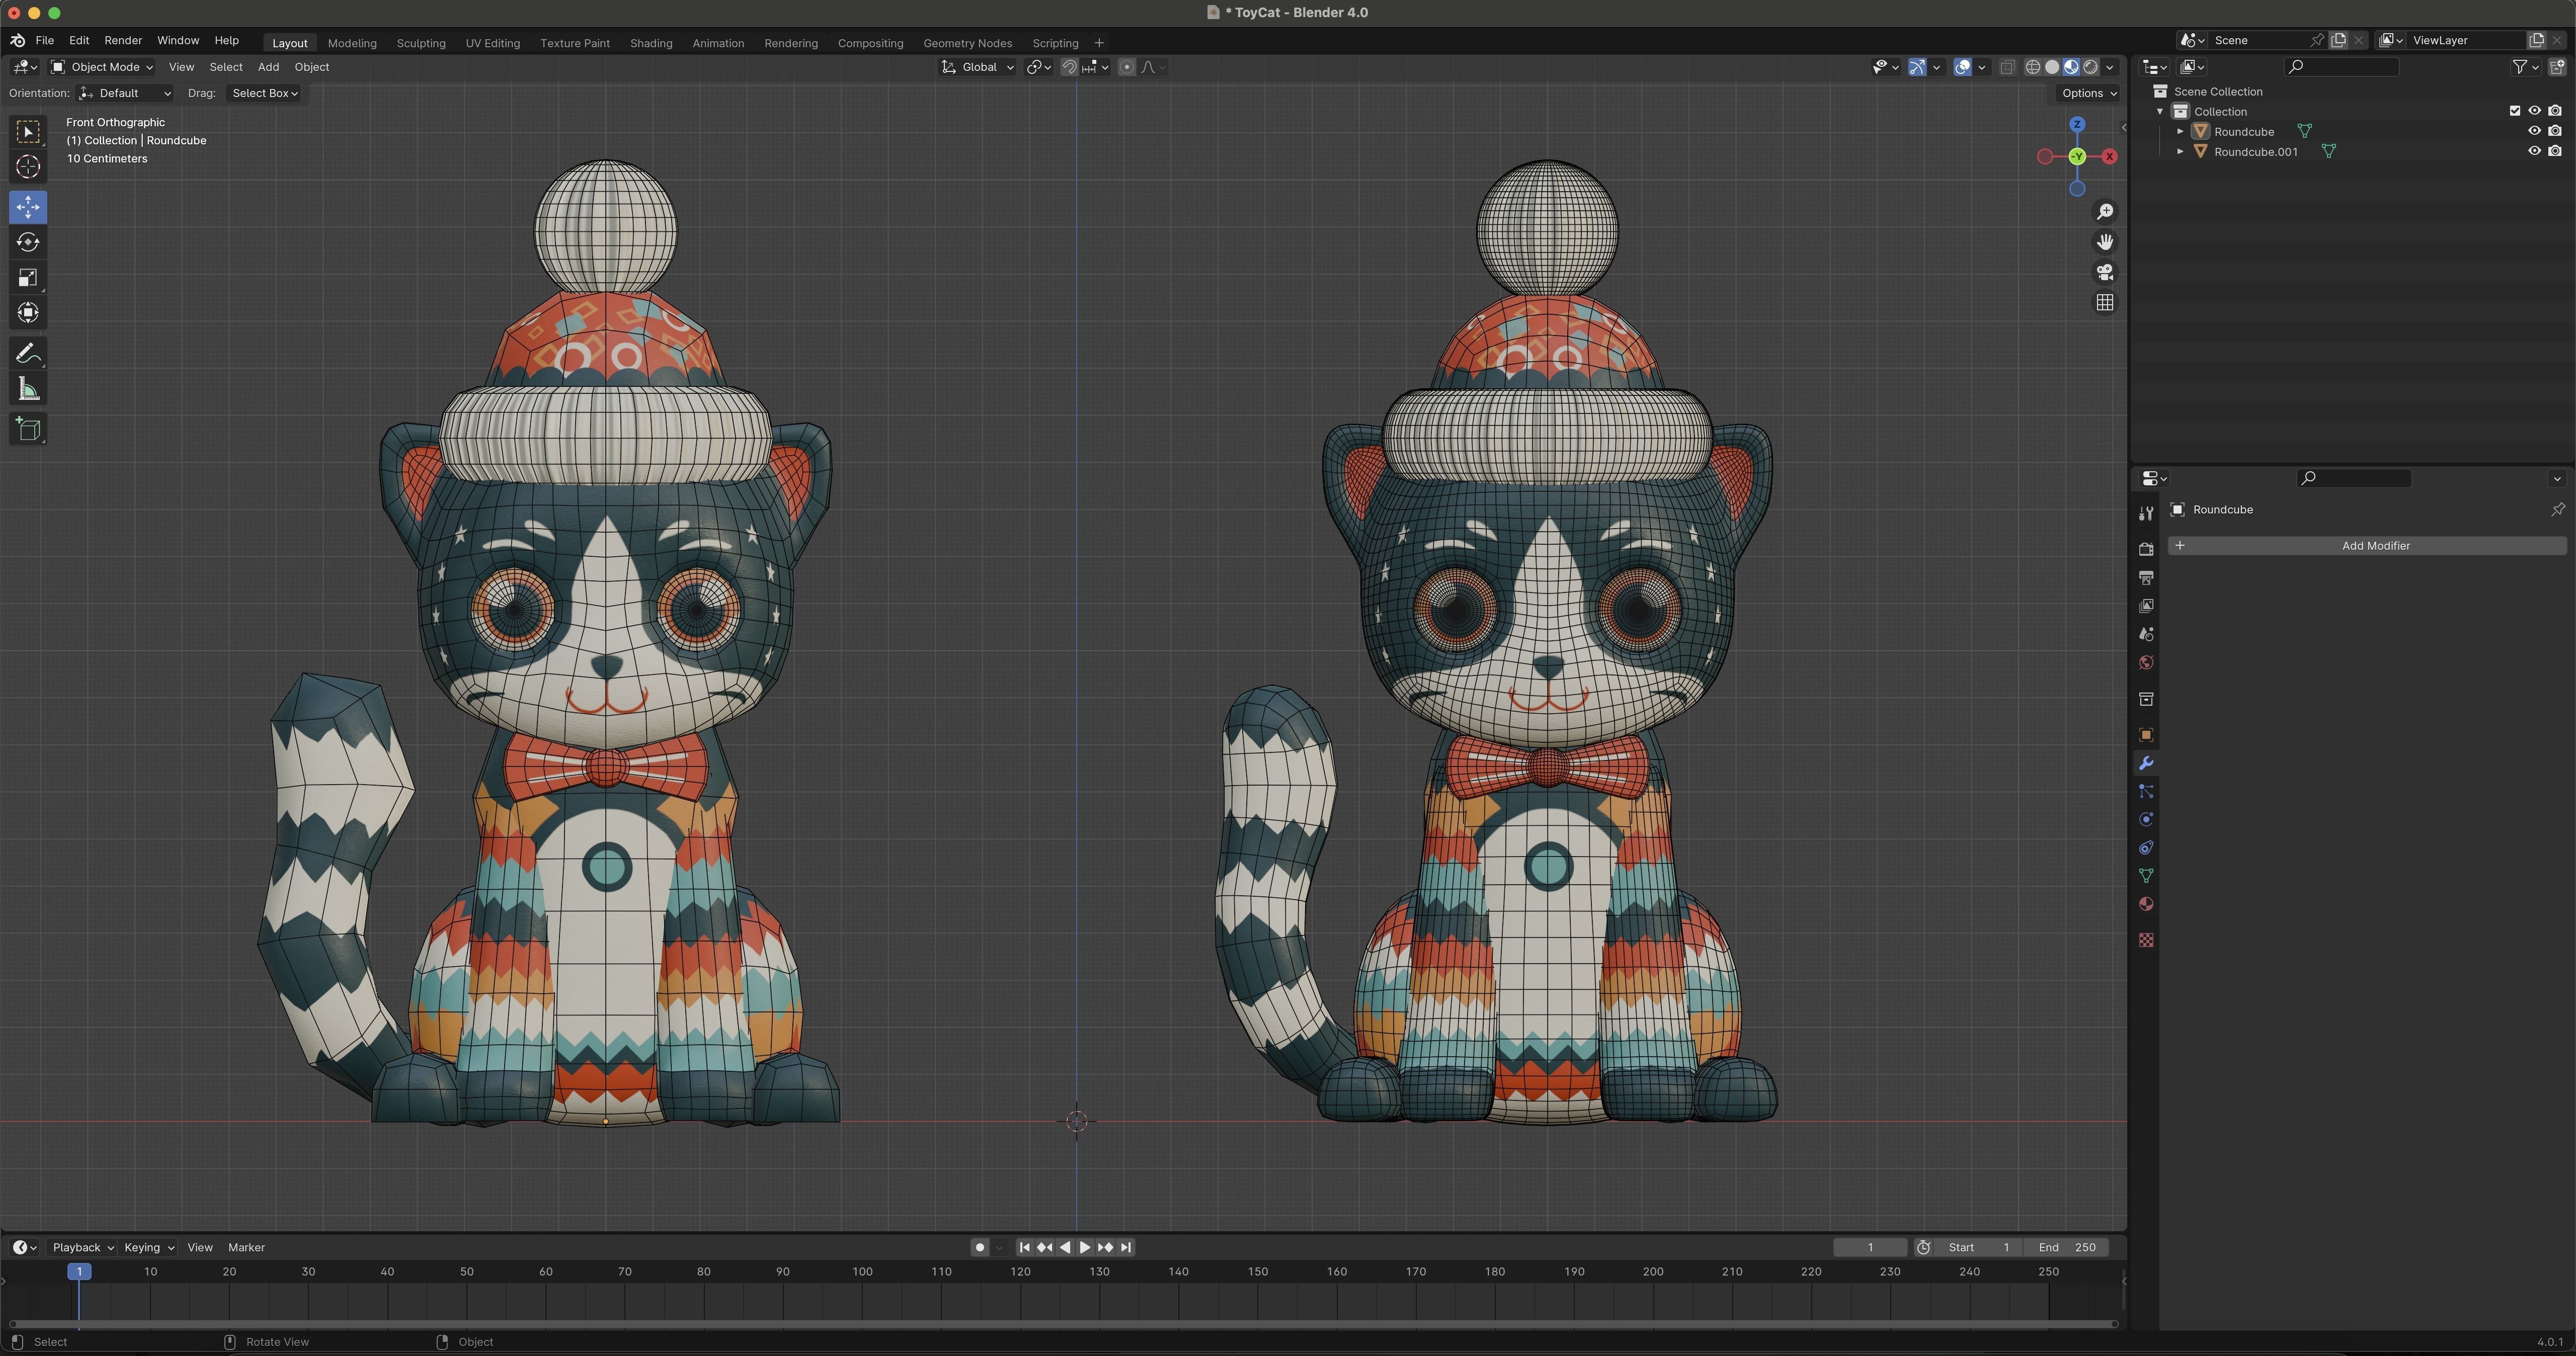This screenshot has width=2576, height=1356.
Task: Click the End frame 250 field
Action: pos(2067,1247)
